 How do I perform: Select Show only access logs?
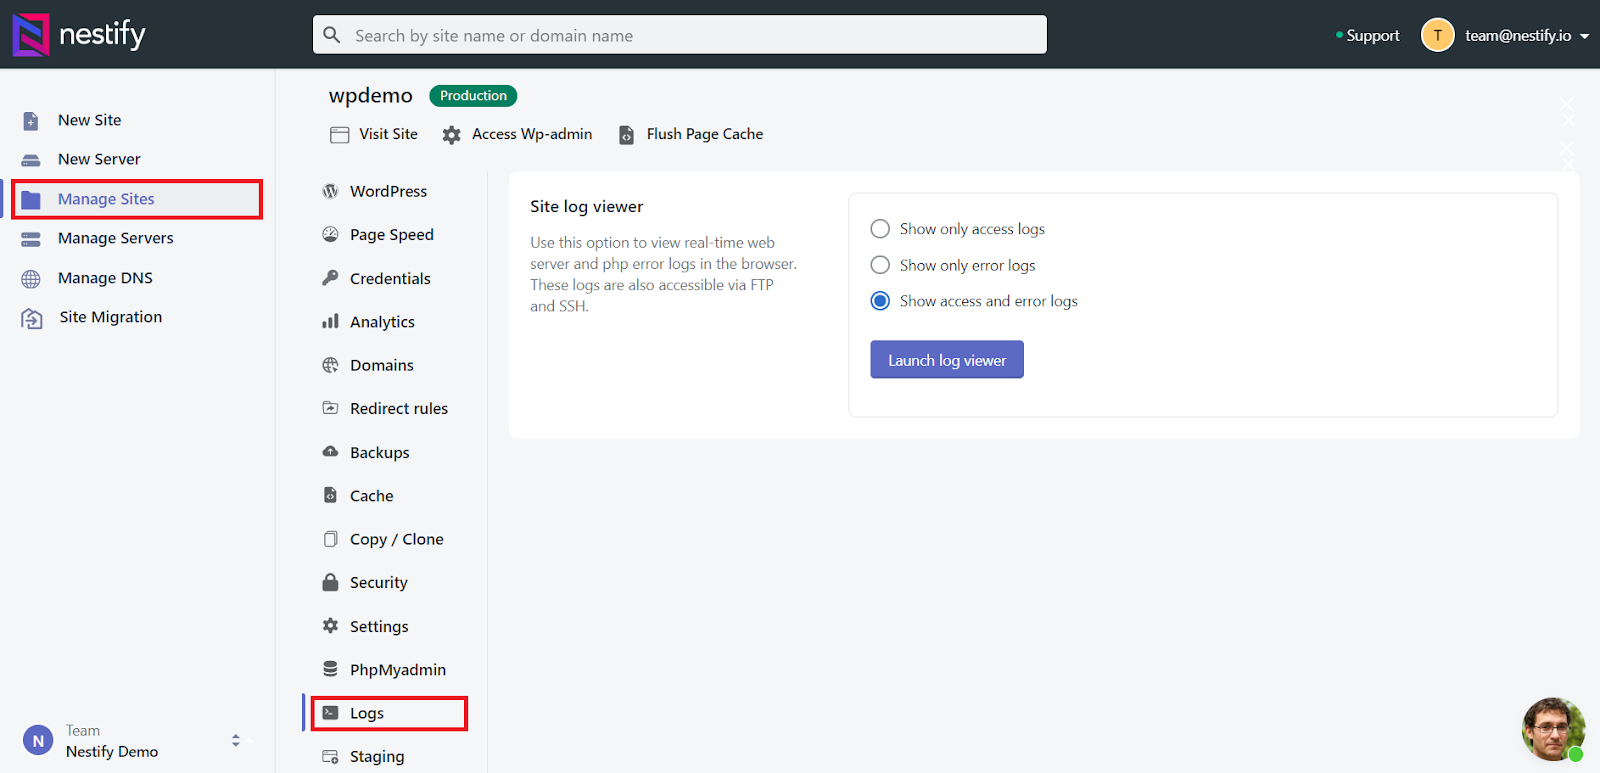coord(880,229)
